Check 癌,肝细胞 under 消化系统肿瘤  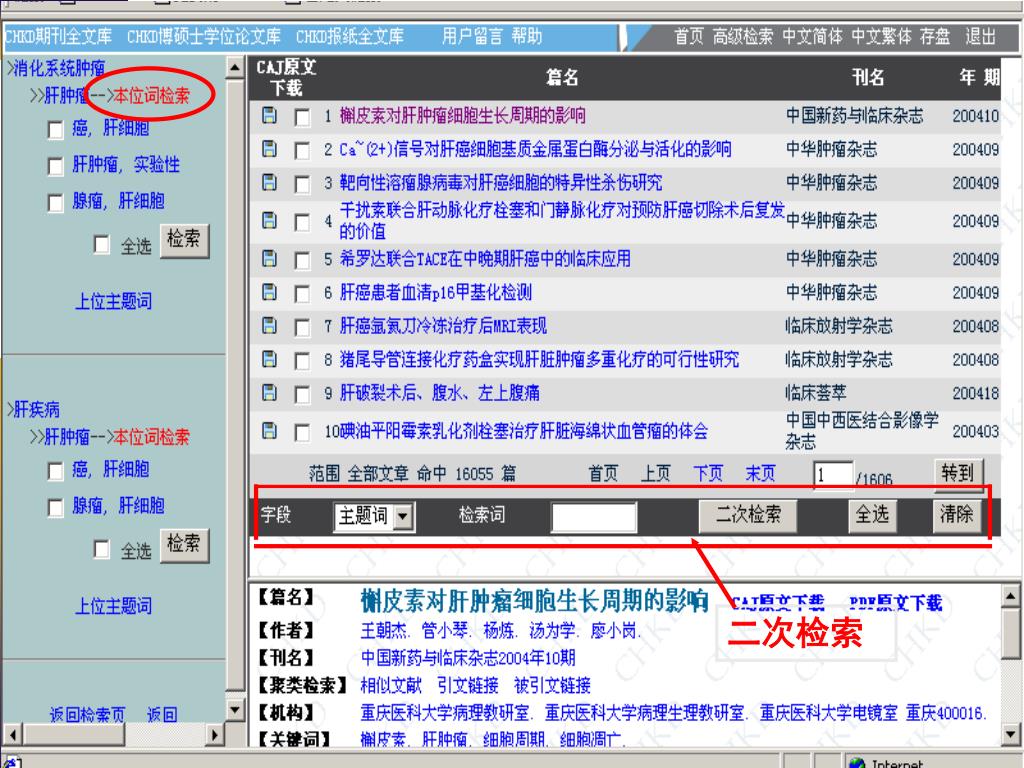click(x=56, y=129)
